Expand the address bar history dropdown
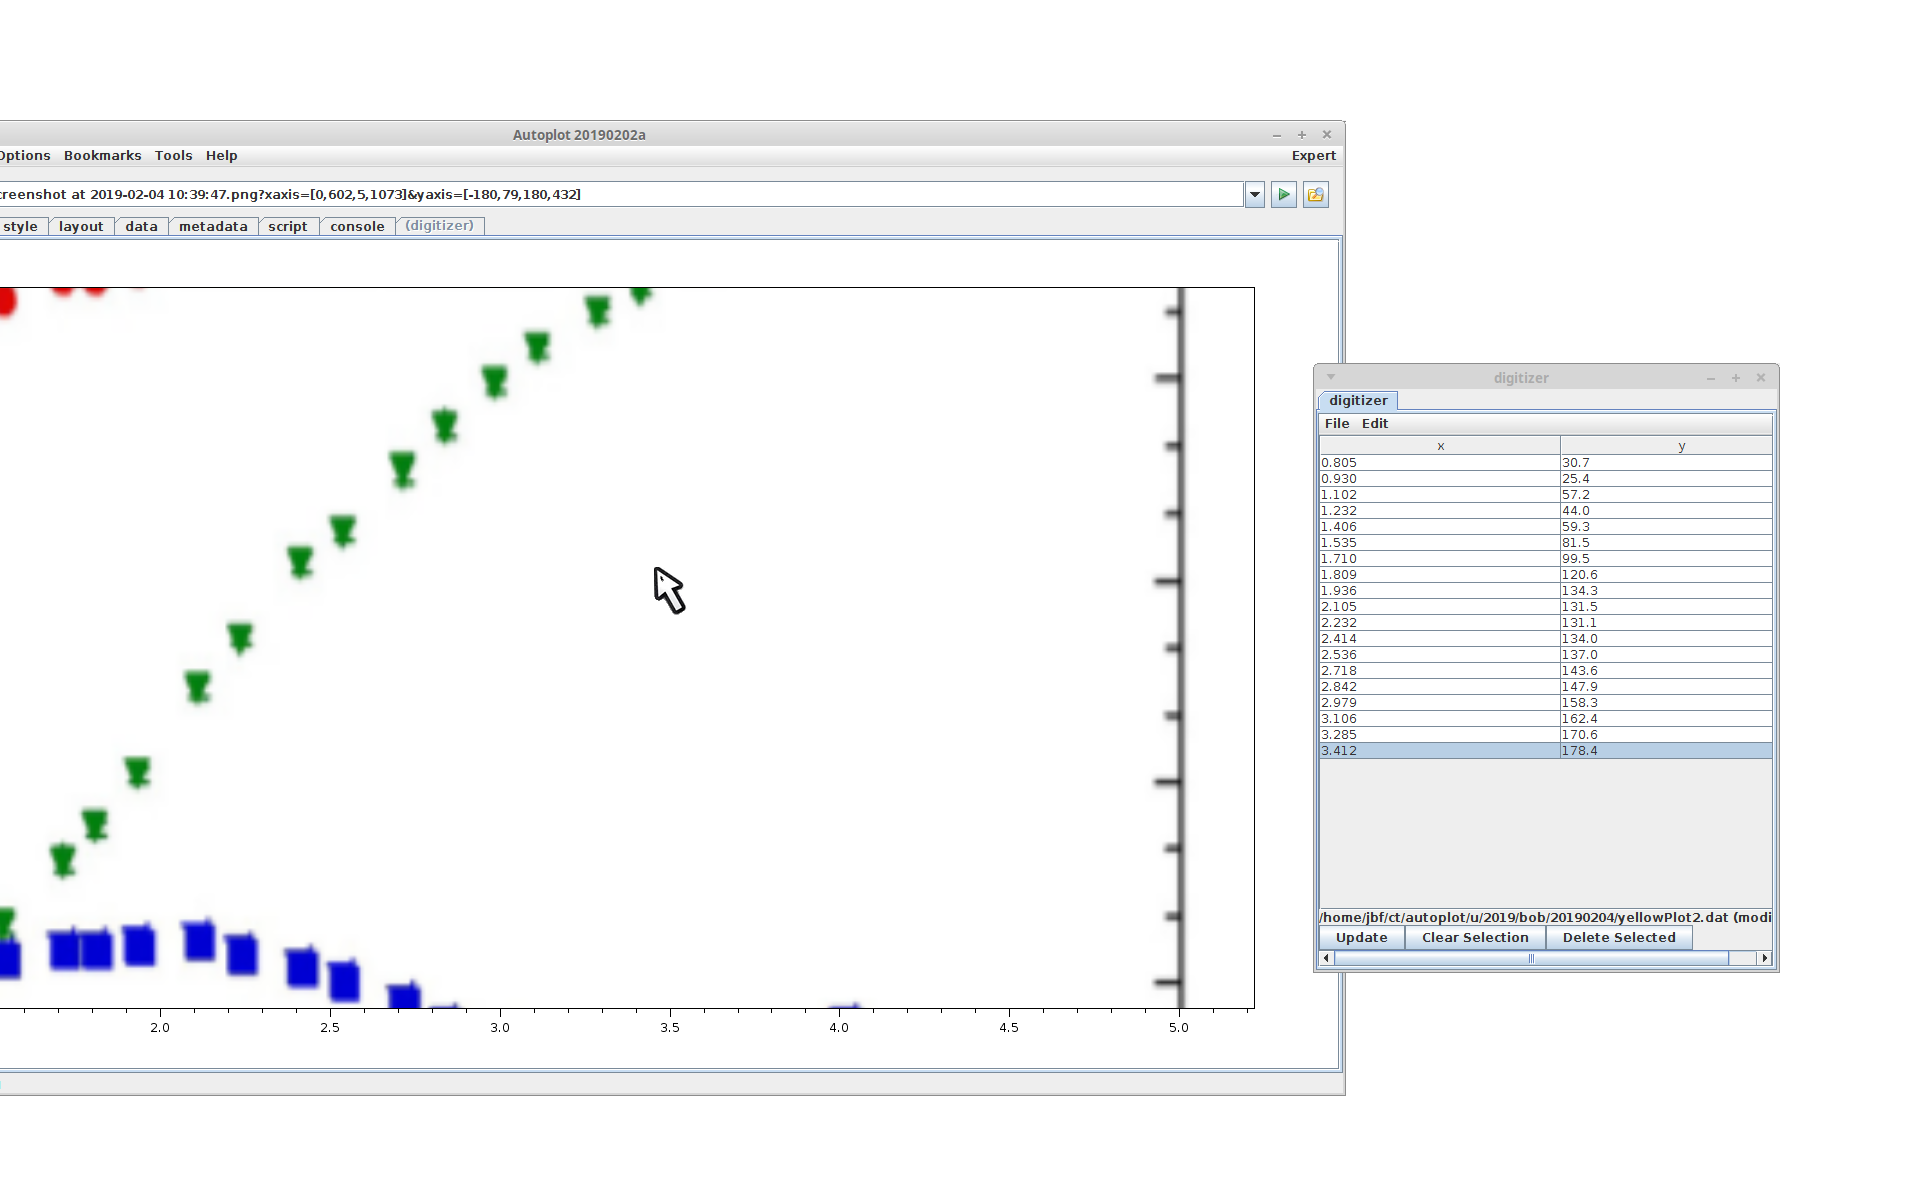The width and height of the screenshot is (1920, 1200). tap(1255, 195)
